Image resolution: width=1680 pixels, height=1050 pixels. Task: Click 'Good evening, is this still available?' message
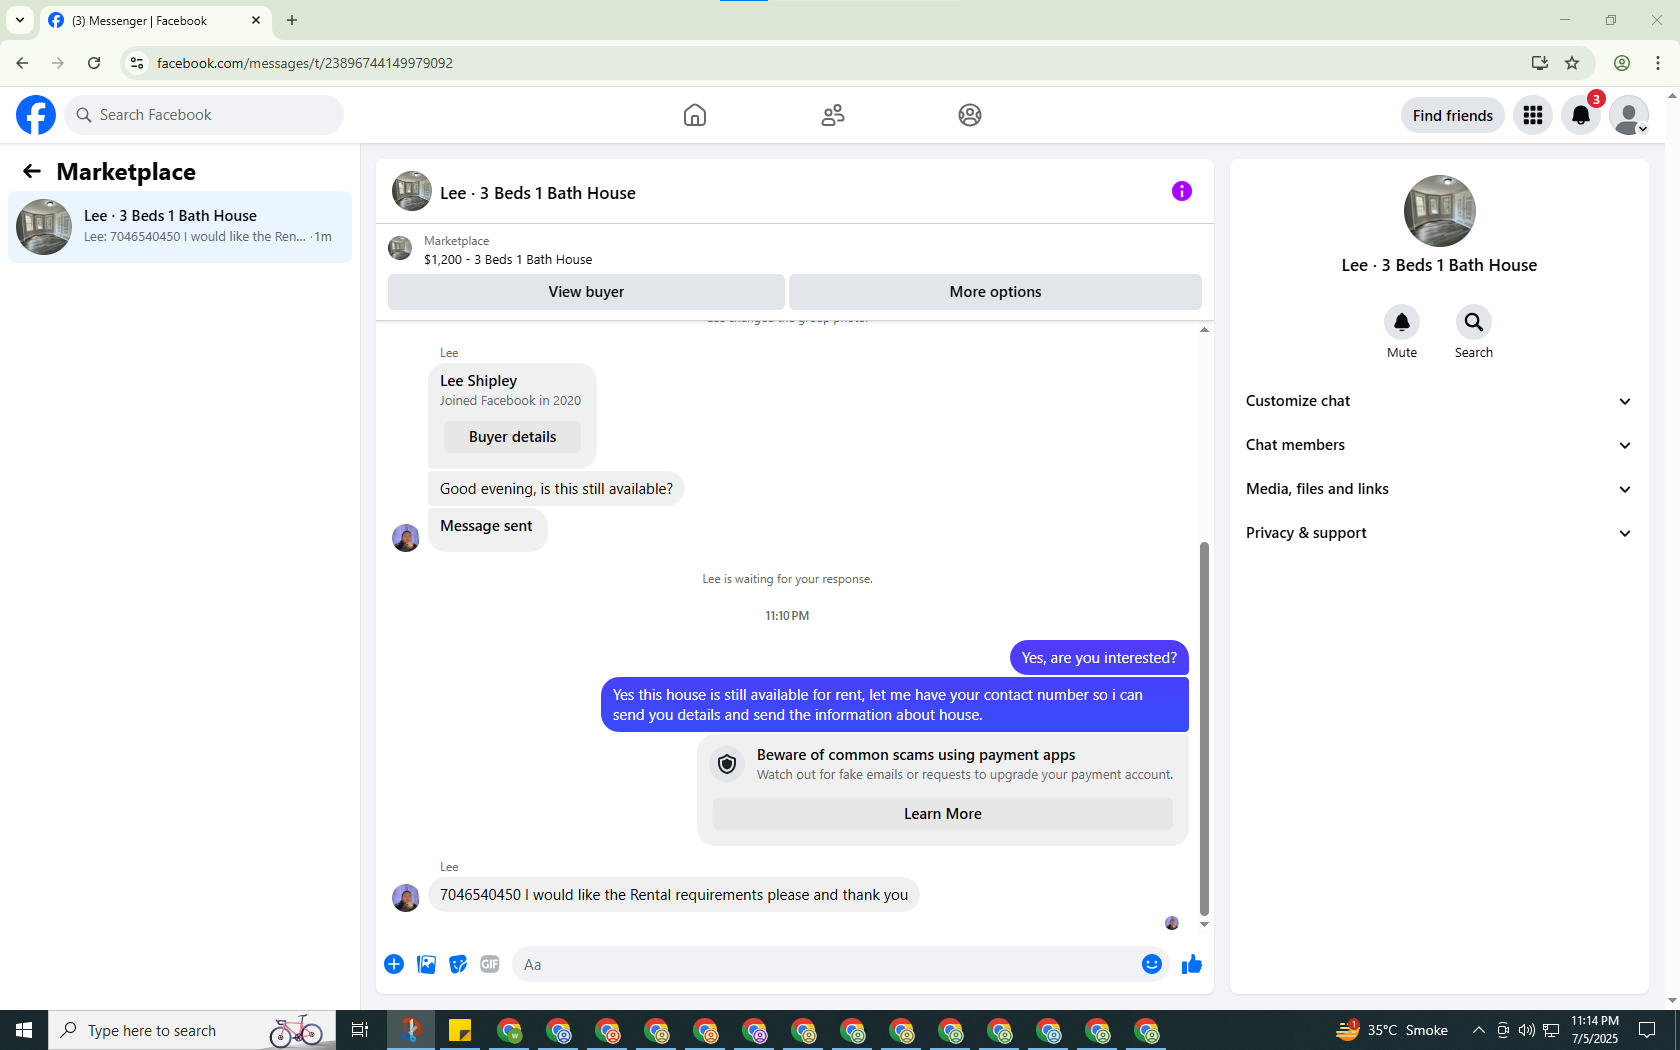(x=556, y=489)
